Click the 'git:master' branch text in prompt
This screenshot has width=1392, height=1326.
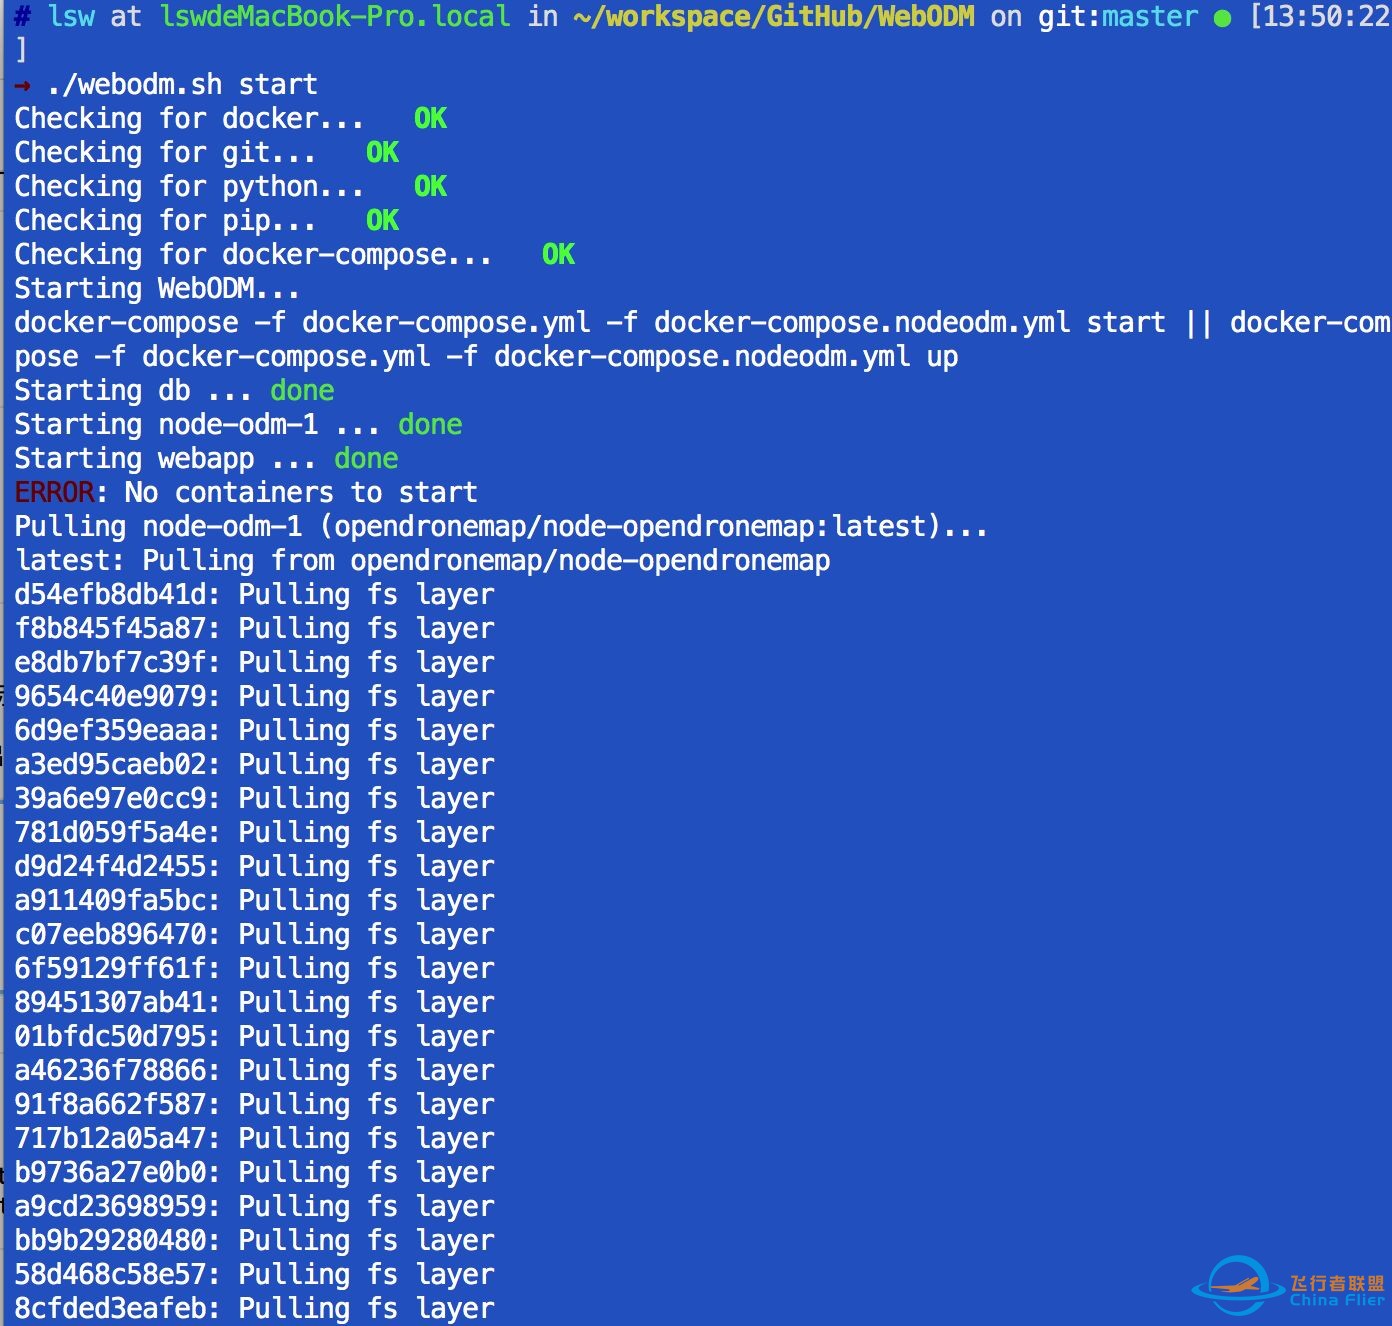tap(1118, 16)
